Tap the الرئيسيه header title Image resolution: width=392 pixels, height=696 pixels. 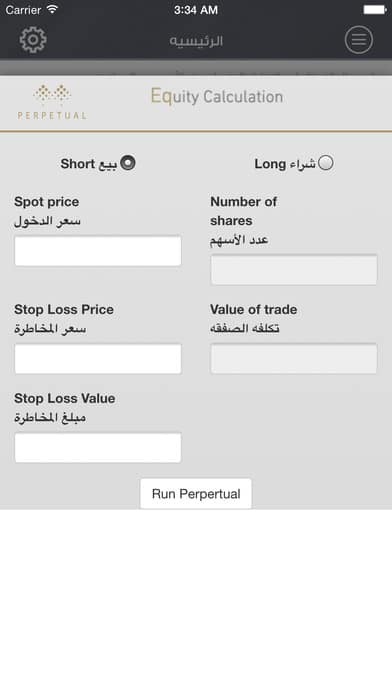click(x=196, y=41)
